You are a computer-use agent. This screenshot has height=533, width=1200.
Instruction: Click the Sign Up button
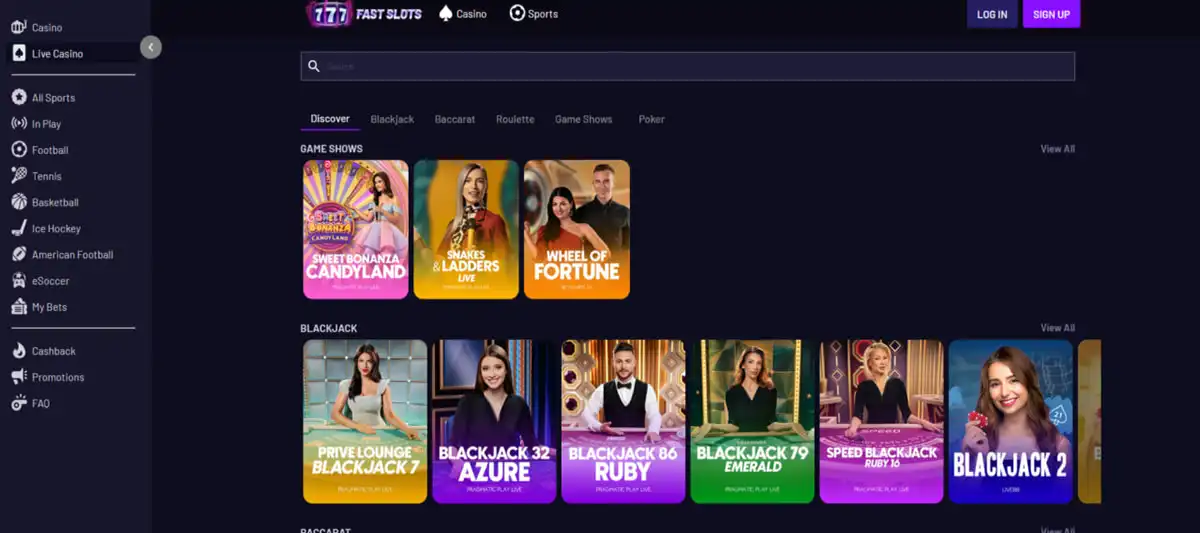pos(1051,14)
